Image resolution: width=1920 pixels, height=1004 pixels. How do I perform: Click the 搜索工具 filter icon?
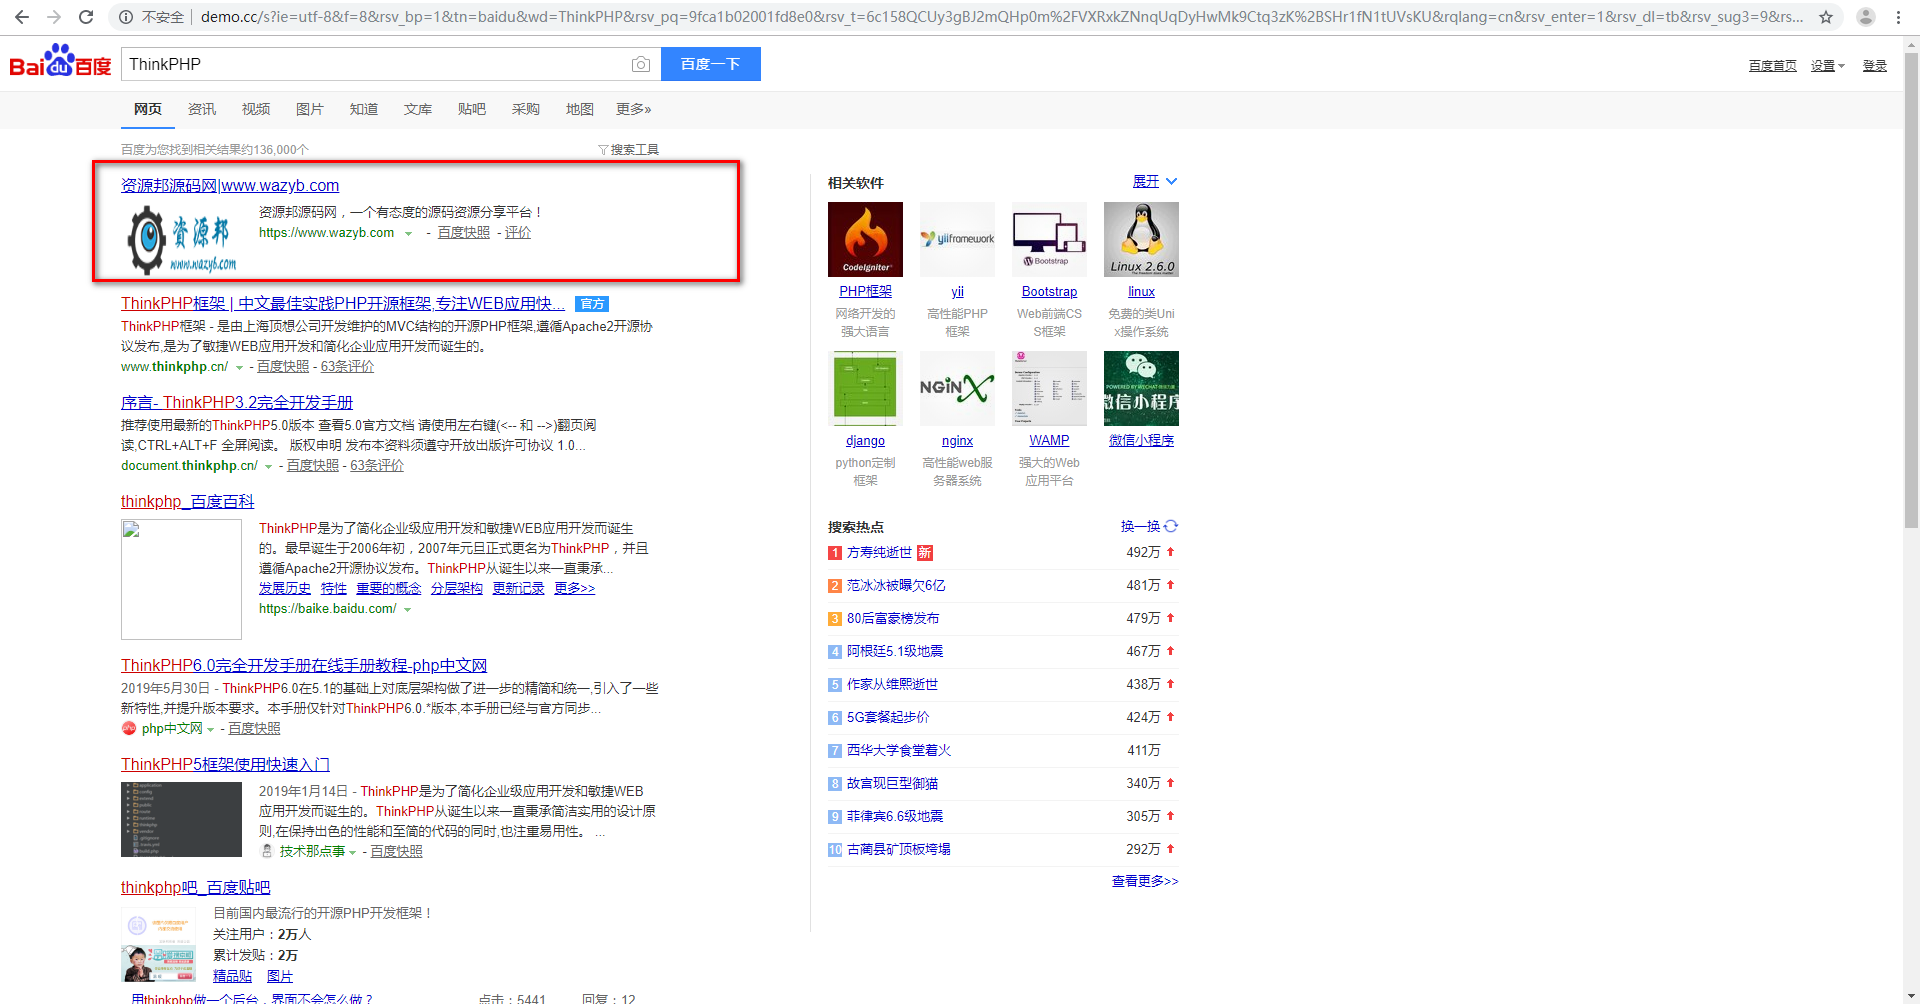pyautogui.click(x=603, y=150)
